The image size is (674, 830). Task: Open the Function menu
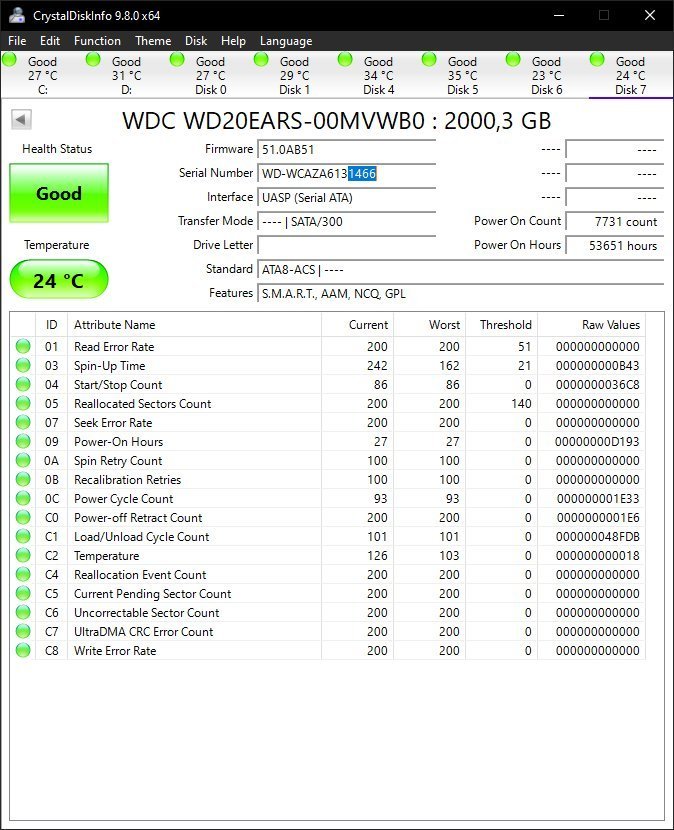tap(97, 41)
